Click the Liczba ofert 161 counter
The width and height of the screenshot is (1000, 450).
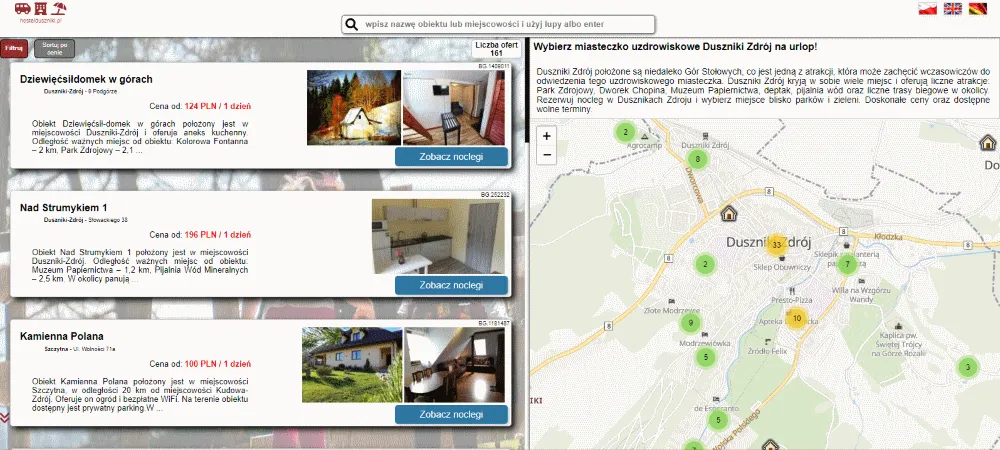496,49
